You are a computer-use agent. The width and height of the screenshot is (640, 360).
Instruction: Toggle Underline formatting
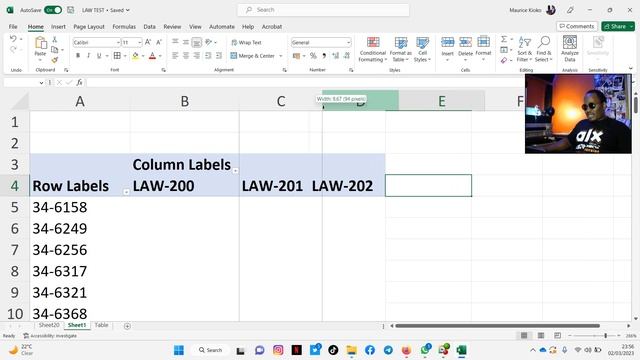point(99,56)
